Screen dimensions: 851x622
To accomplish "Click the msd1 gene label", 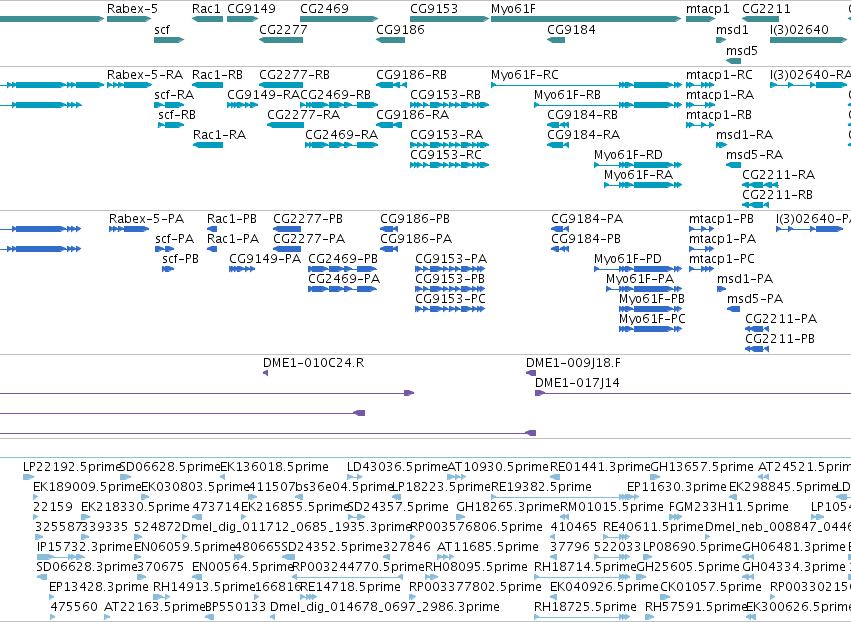I will [x=732, y=29].
